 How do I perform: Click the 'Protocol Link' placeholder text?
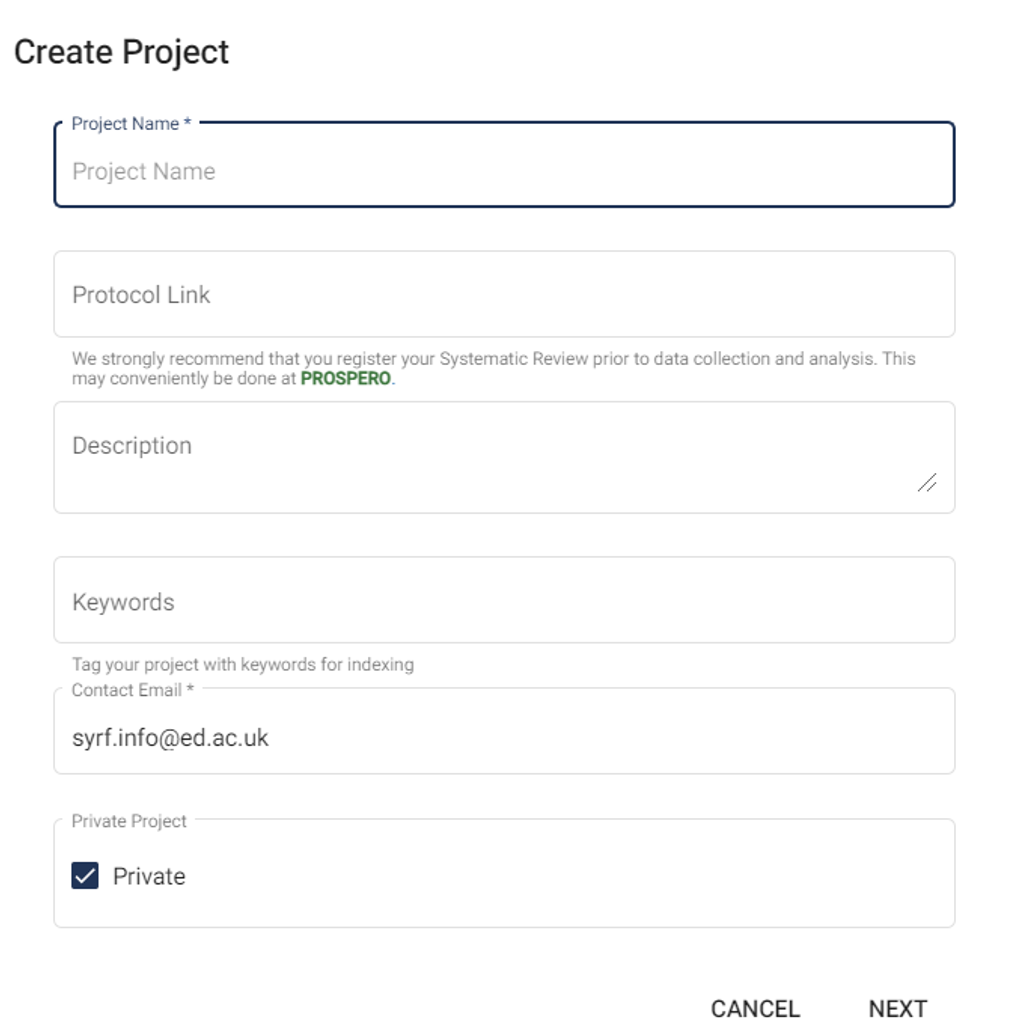point(141,294)
